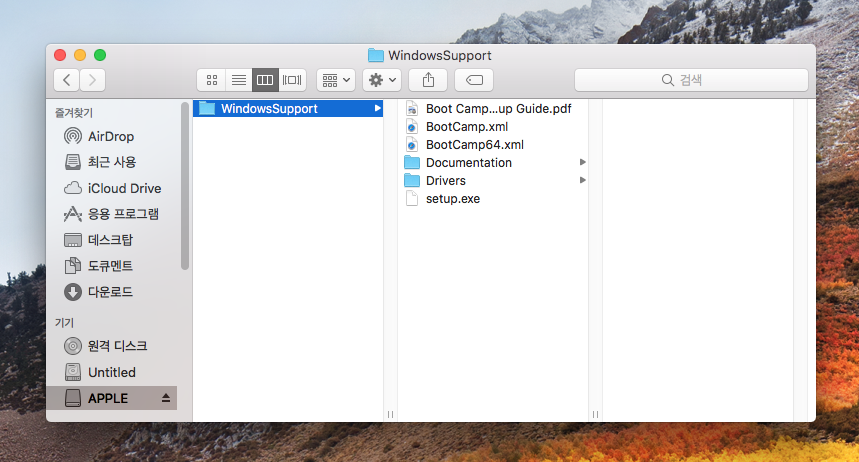Click the first column resize handle
859x462 pixels.
(x=390, y=414)
